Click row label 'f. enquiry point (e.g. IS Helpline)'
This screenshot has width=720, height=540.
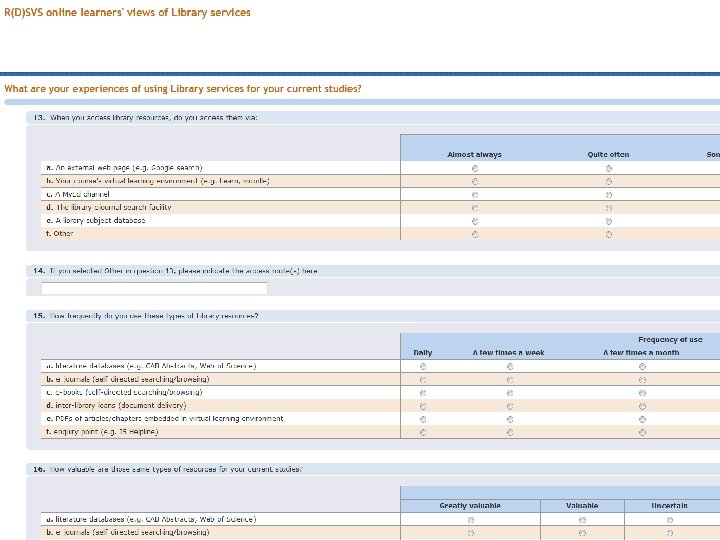[102, 432]
